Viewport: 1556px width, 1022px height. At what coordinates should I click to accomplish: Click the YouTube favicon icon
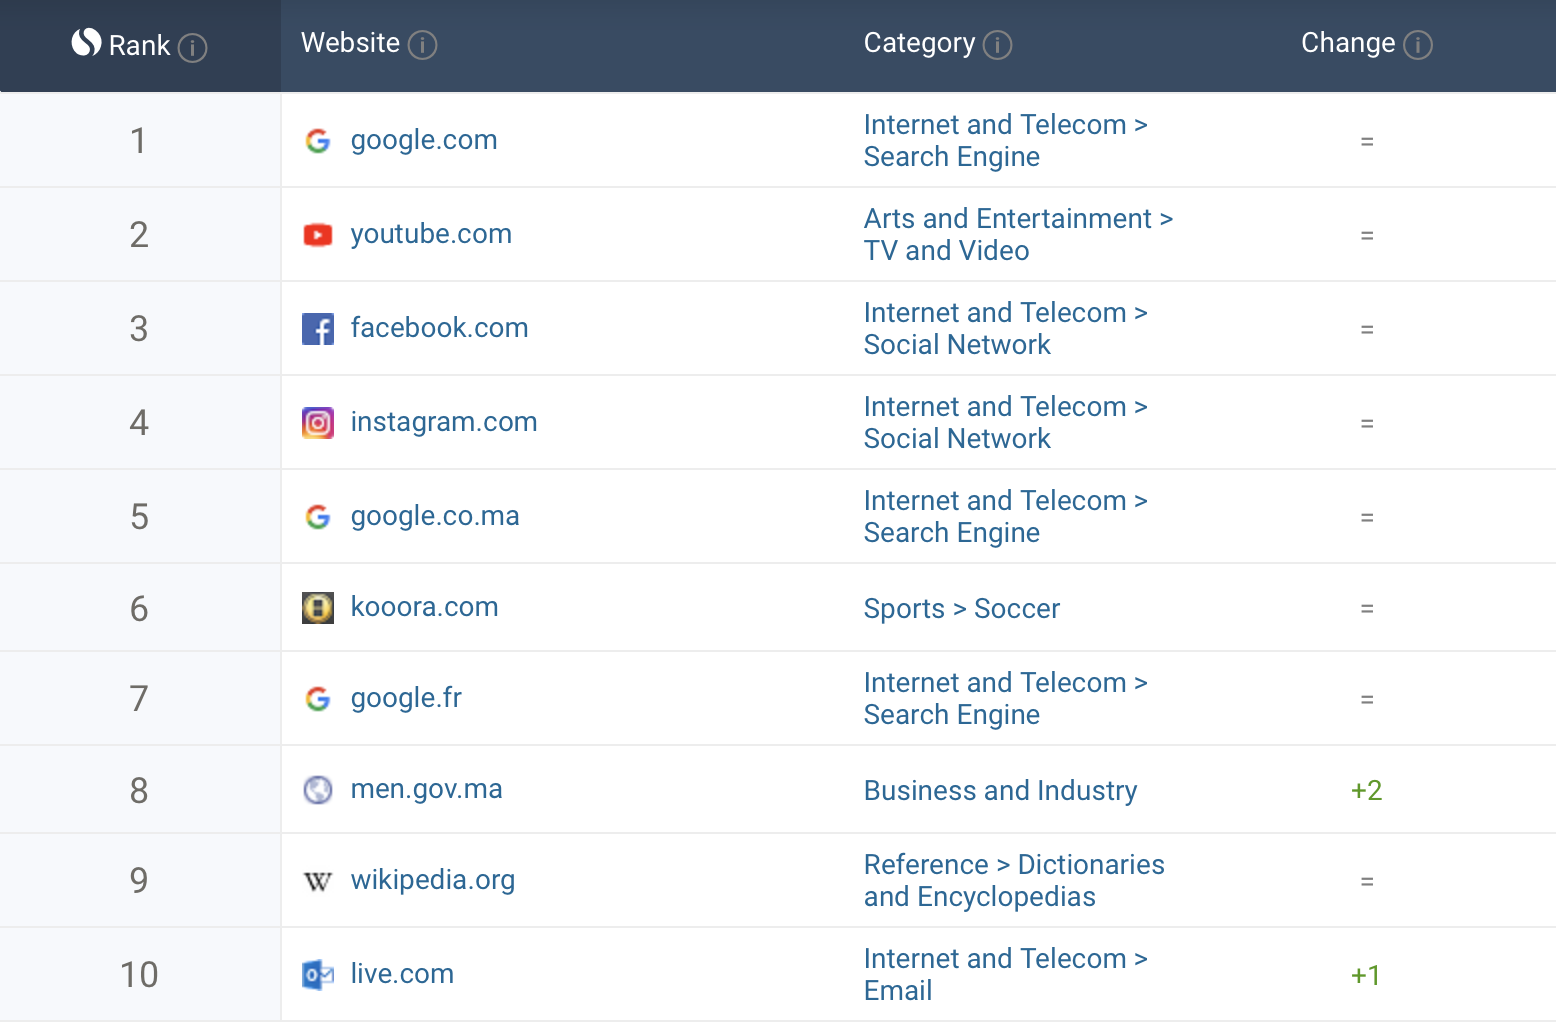coord(318,235)
